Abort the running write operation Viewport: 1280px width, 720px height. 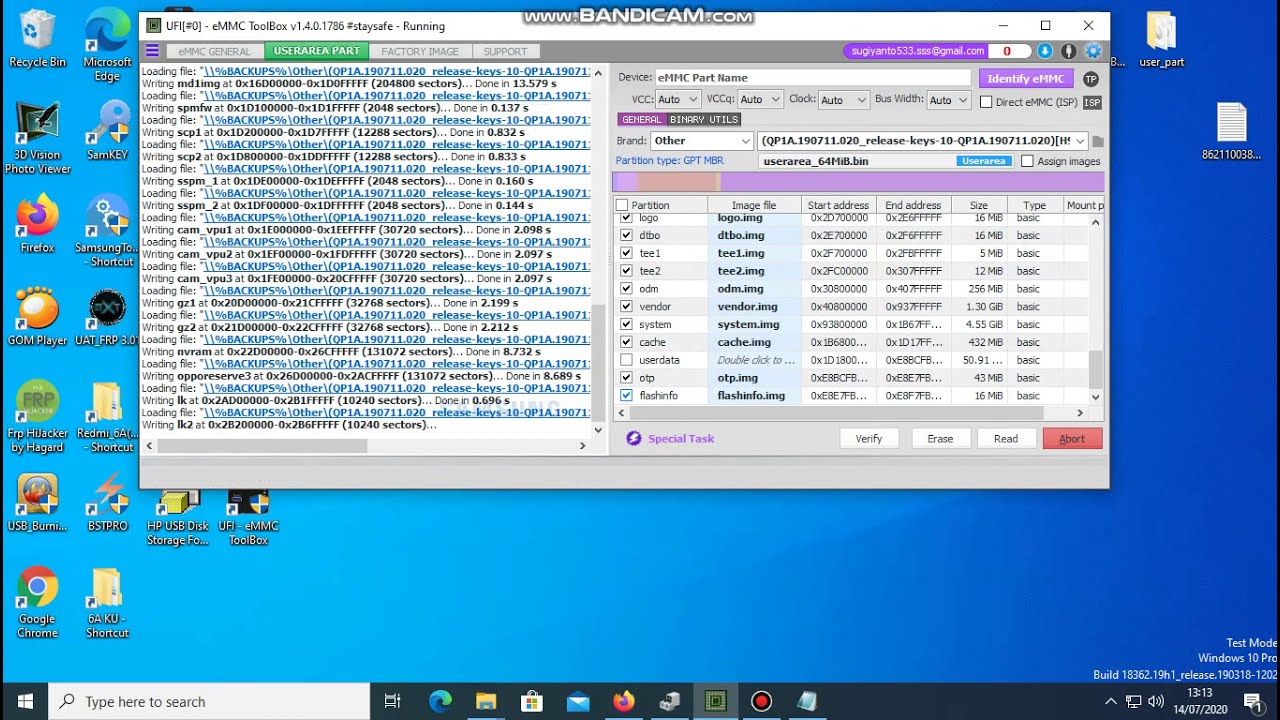[x=1072, y=438]
